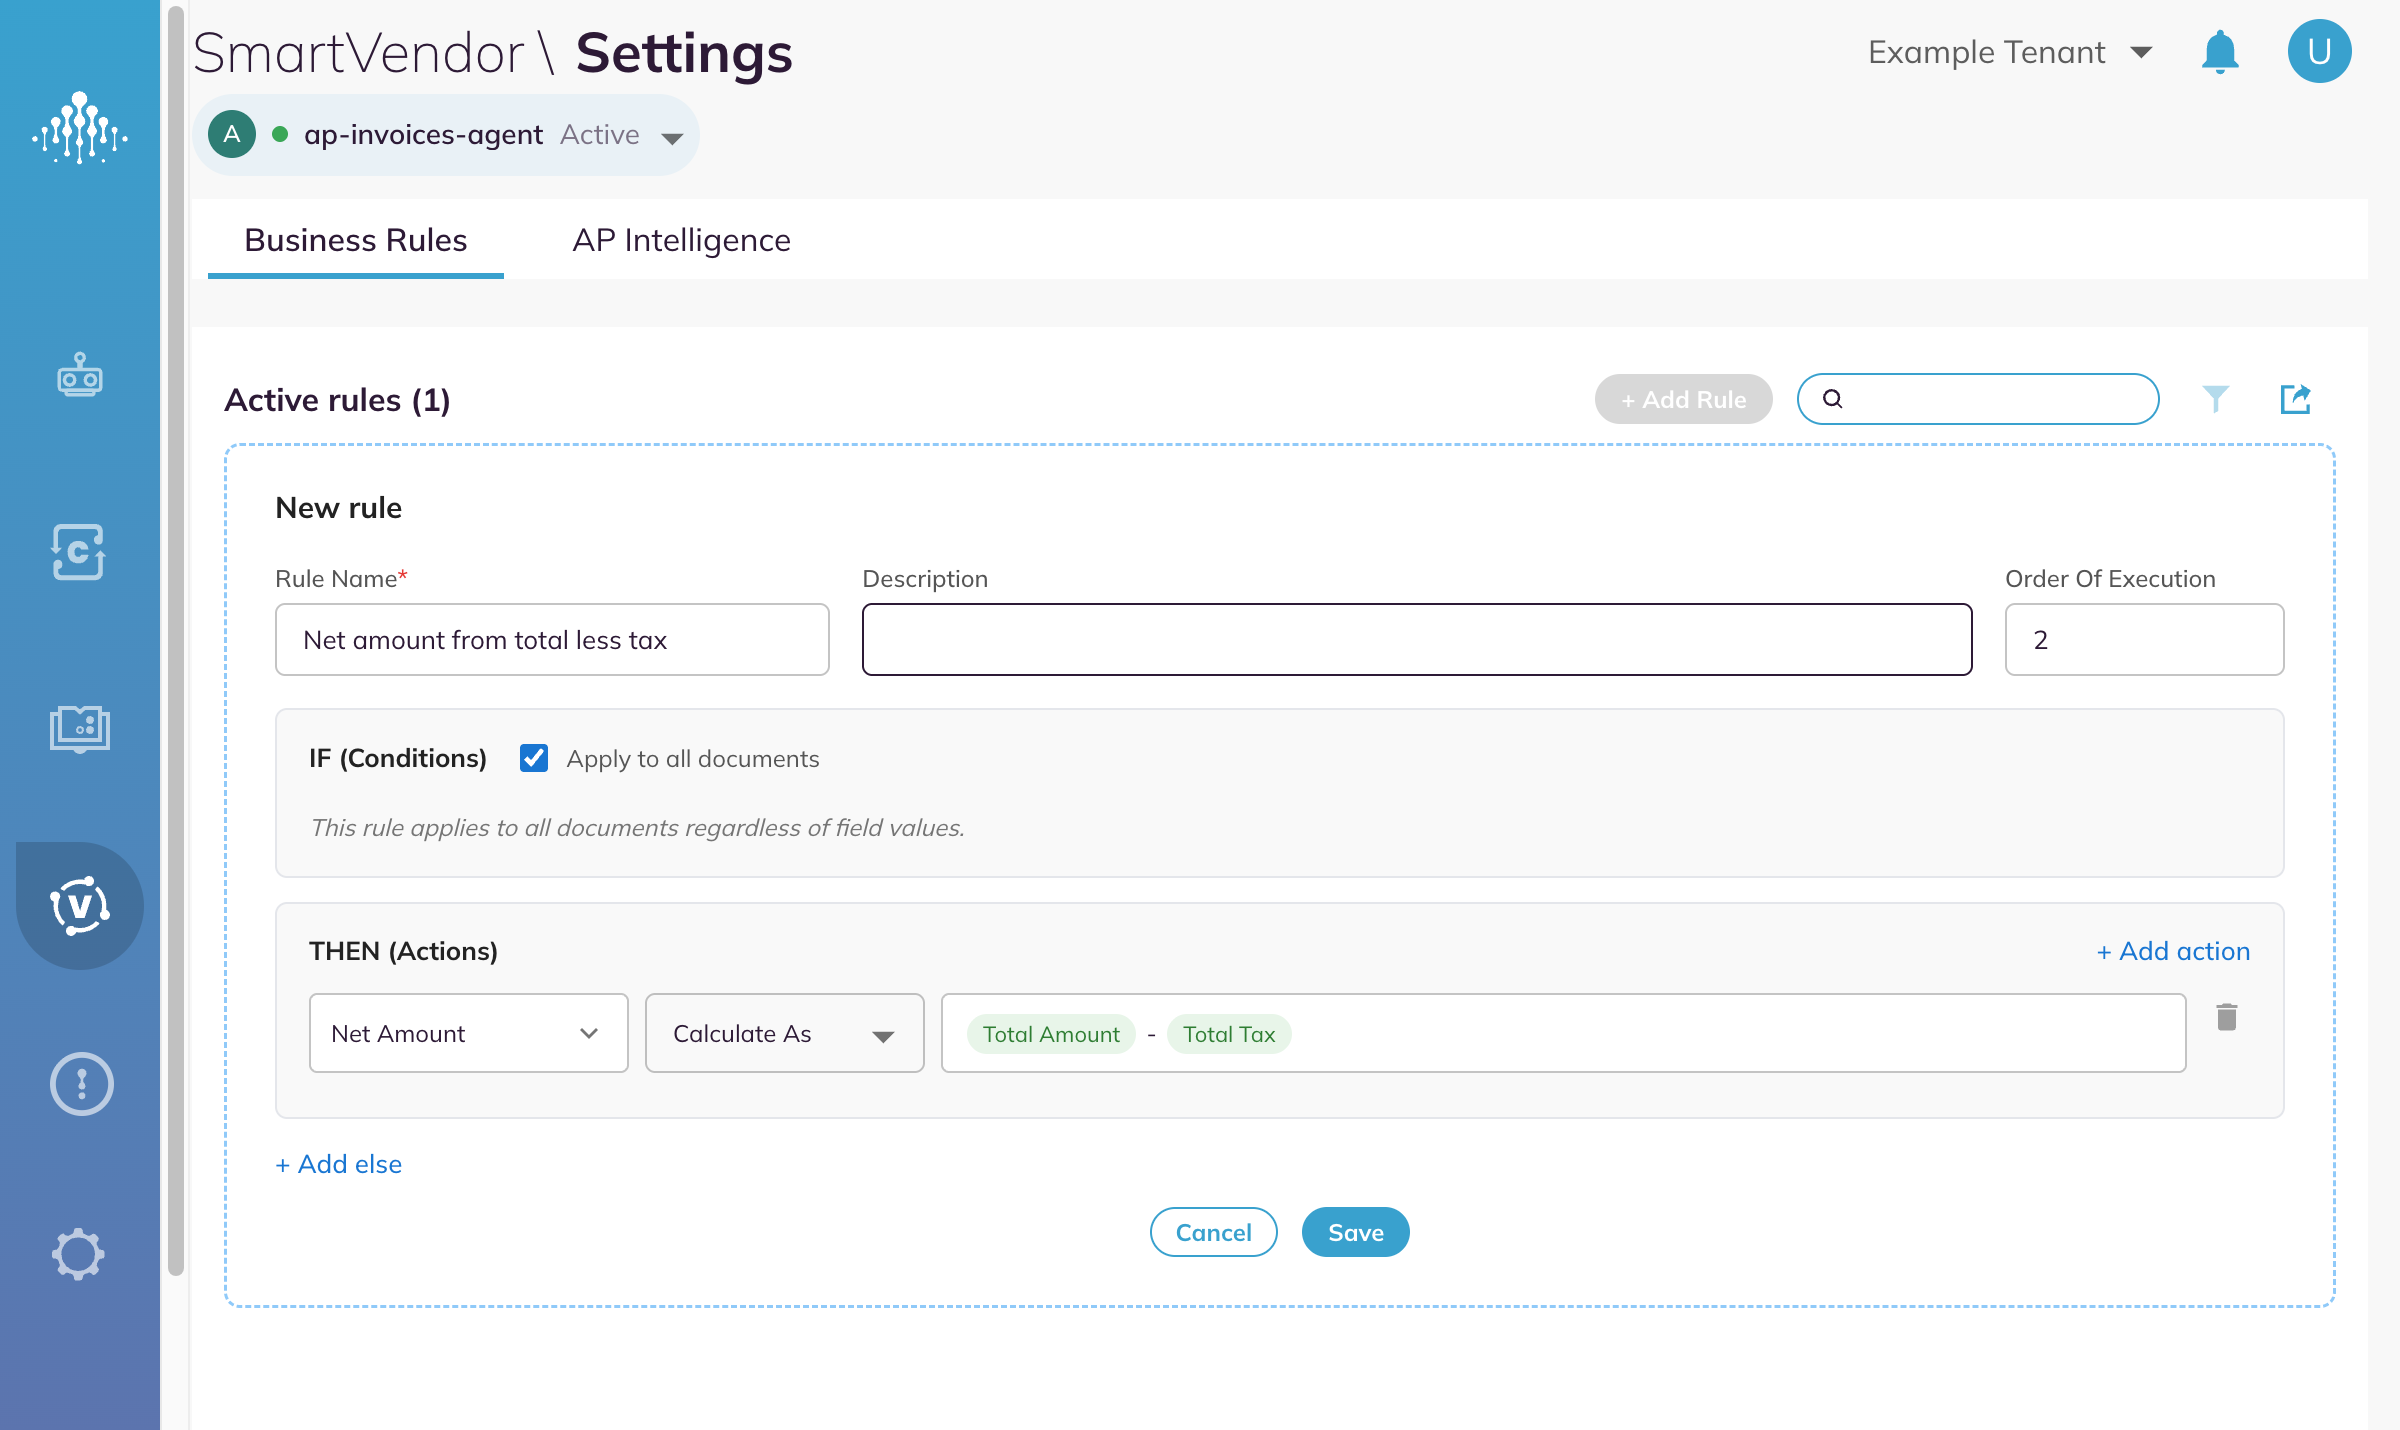Screen dimensions: 2400x1430
Task: Select the SmartVendor V sidebar icon
Action: click(x=80, y=906)
